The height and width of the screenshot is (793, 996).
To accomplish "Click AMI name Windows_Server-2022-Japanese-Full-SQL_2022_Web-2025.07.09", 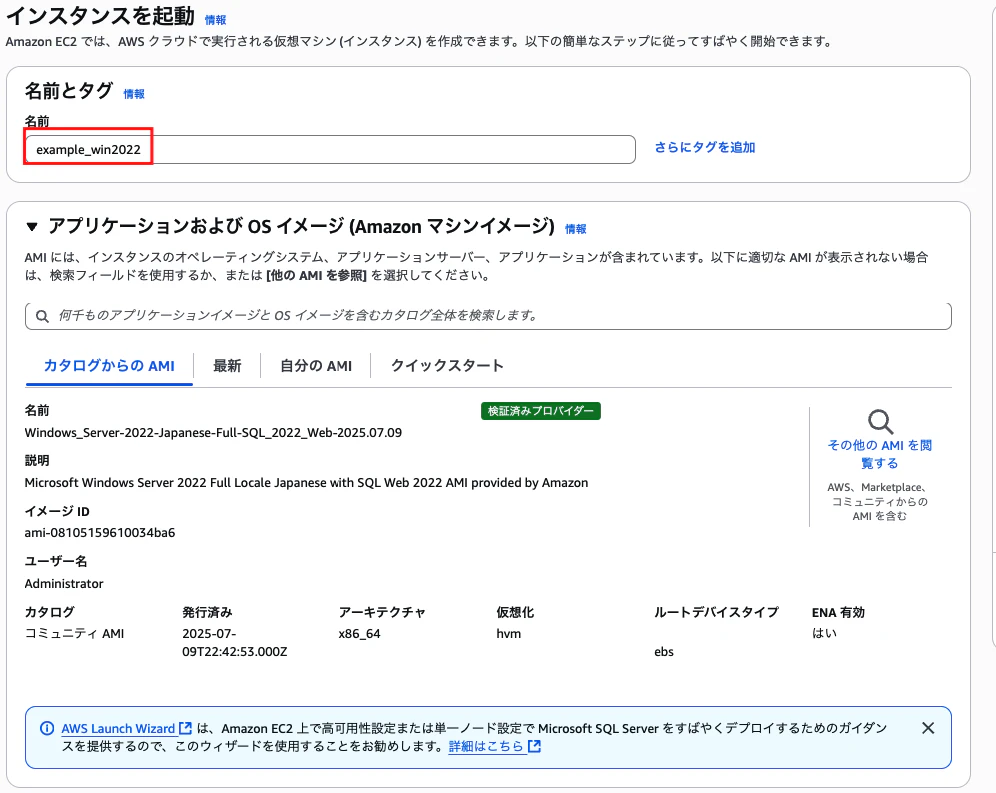I will tap(213, 433).
